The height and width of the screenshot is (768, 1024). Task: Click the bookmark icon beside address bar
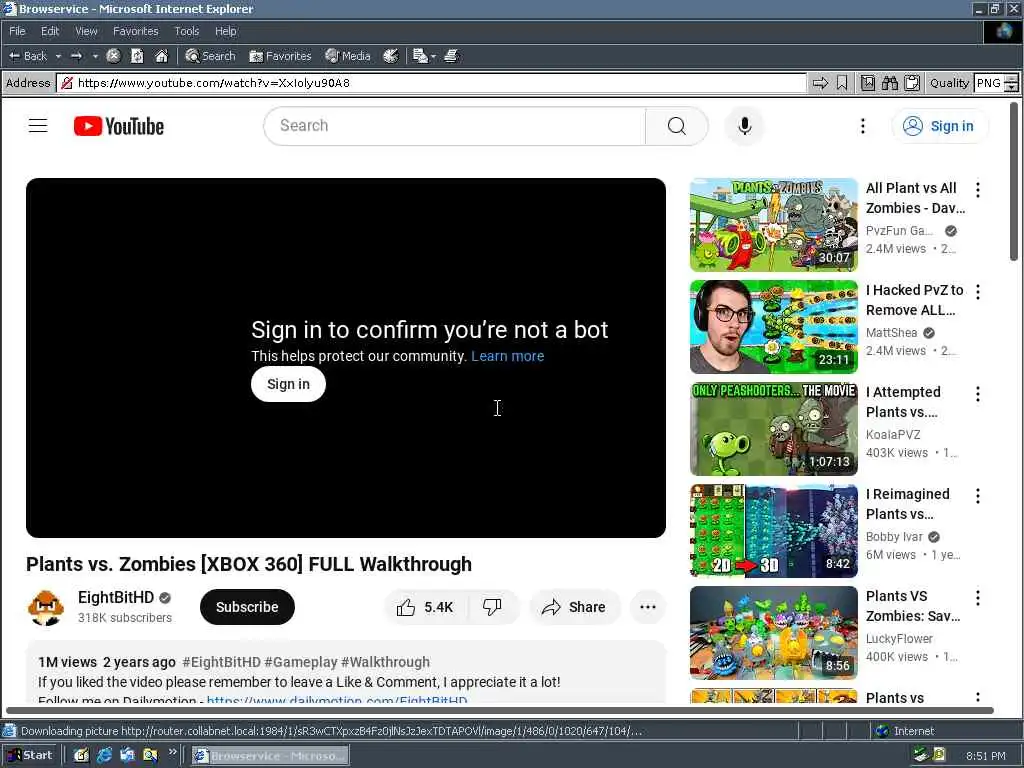tap(842, 83)
